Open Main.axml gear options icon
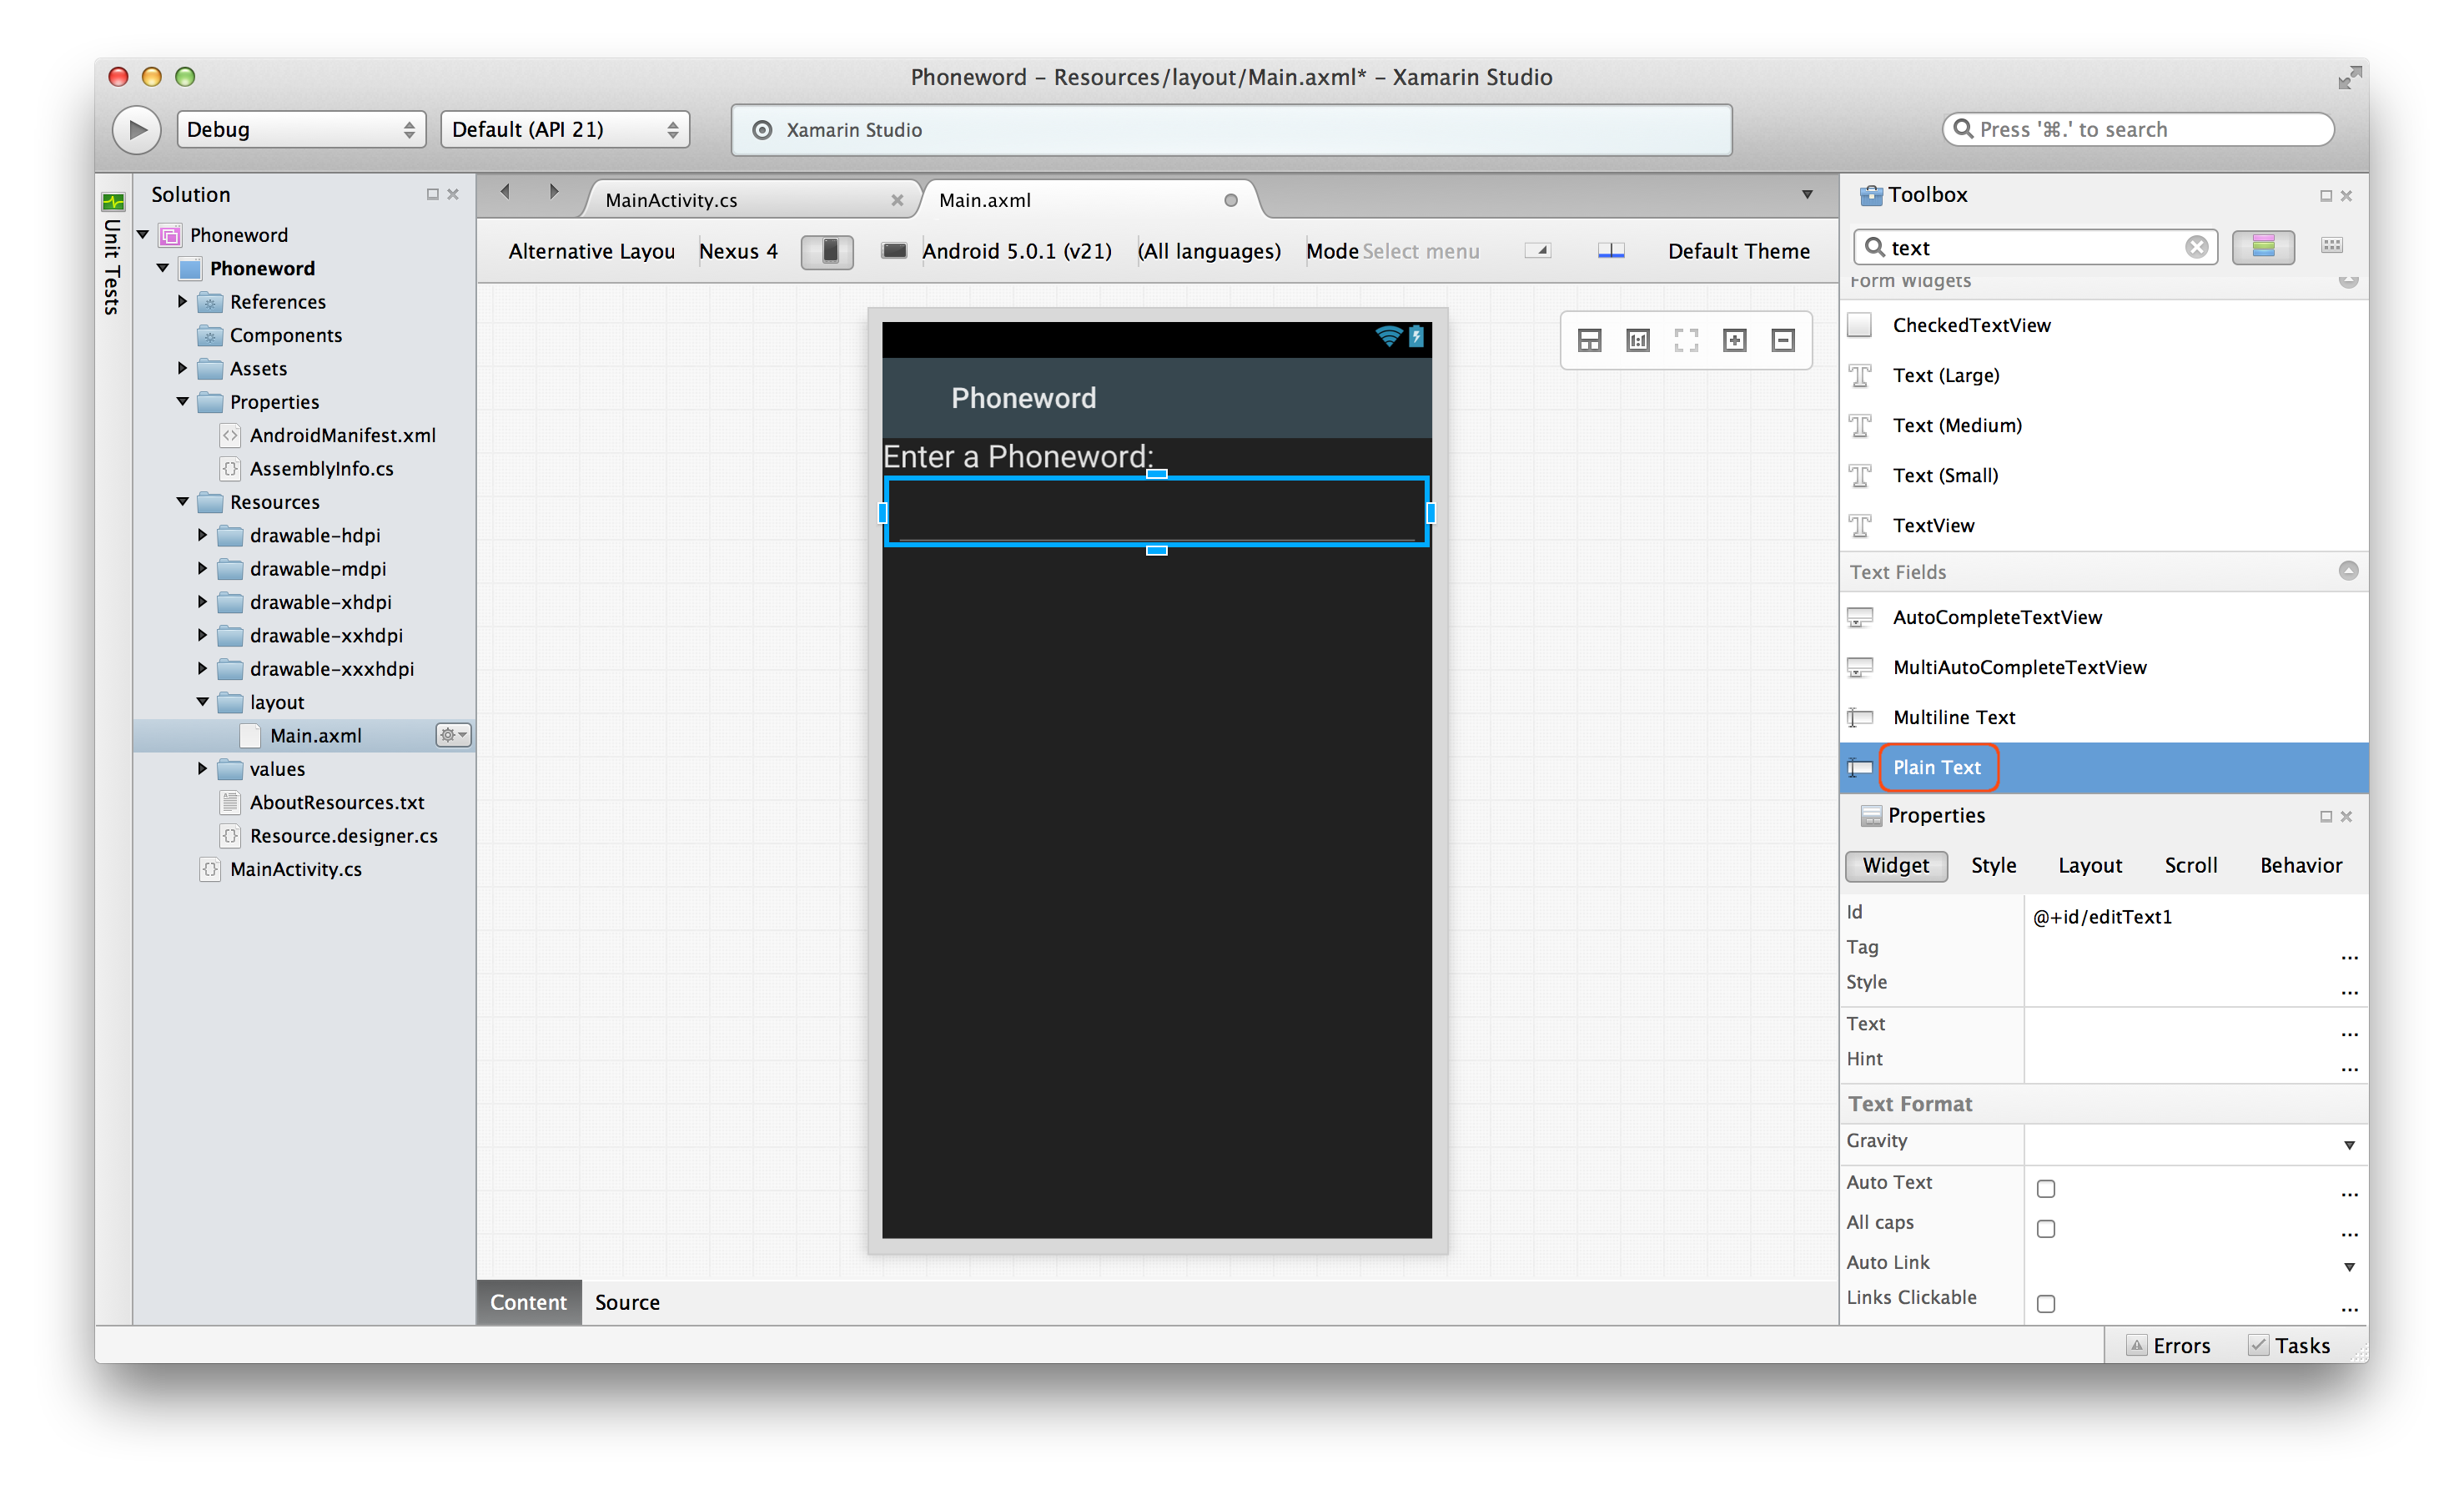2464x1495 pixels. (453, 735)
